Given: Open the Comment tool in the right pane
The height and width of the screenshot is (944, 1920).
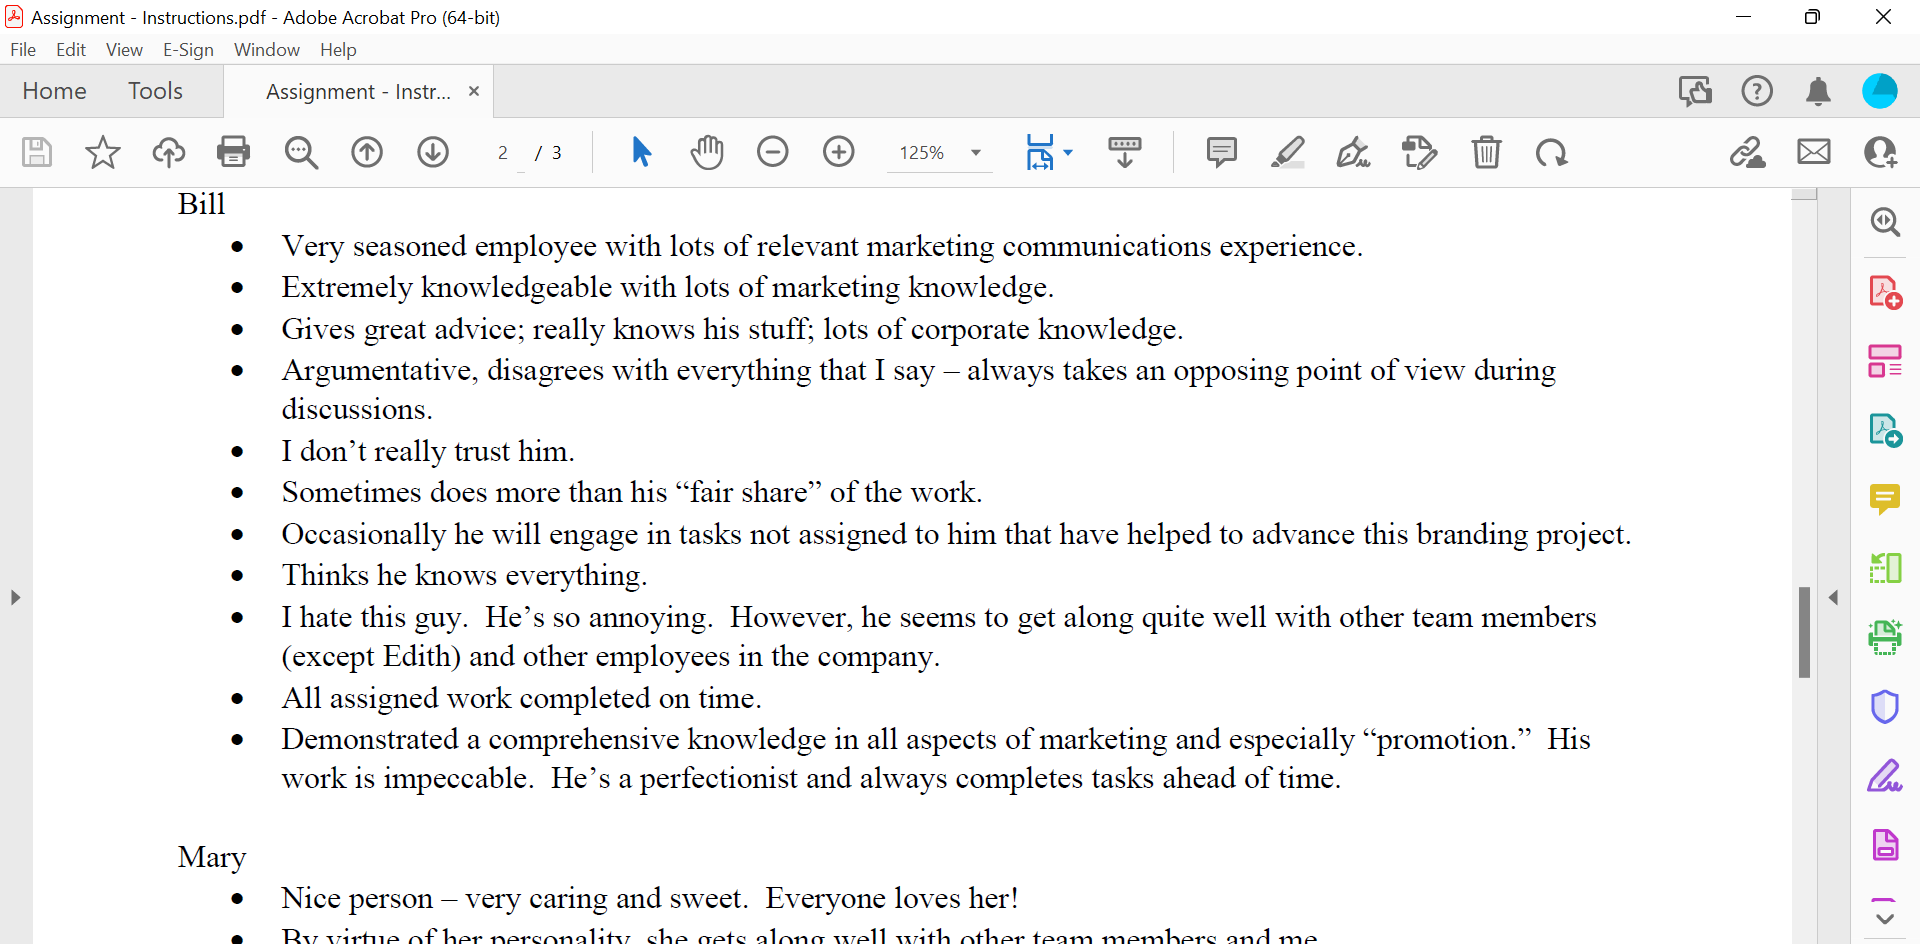Looking at the screenshot, I should click(1886, 499).
